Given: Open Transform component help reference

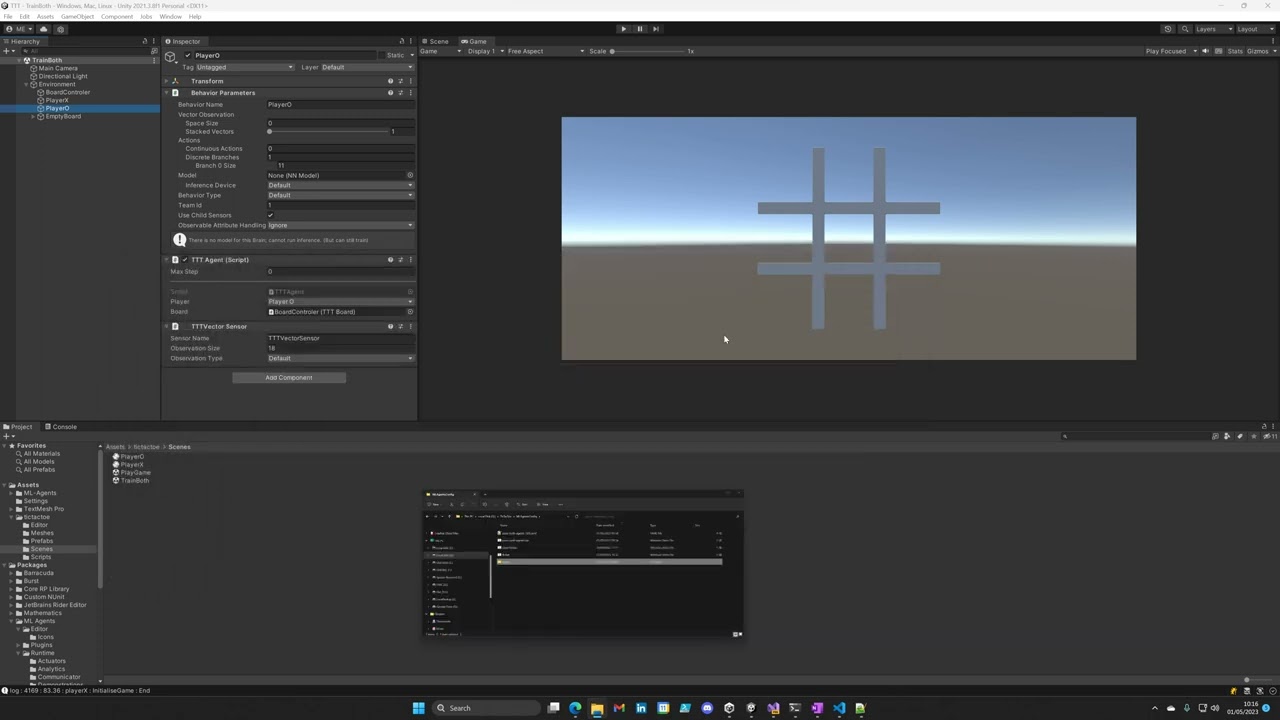Looking at the screenshot, I should coord(391,81).
